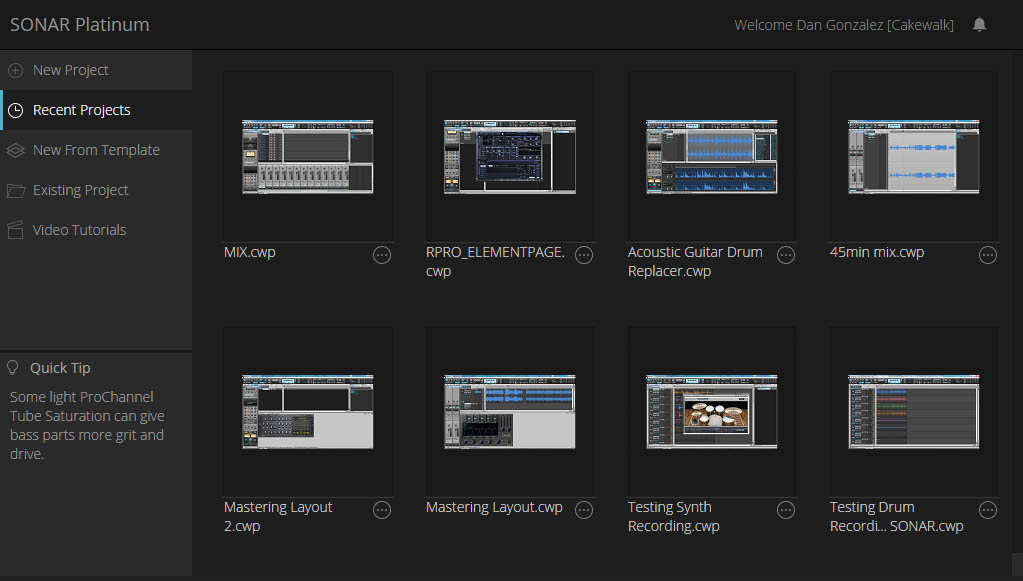Viewport: 1023px width, 581px height.
Task: Open options for Testing Synth Recording.cwp
Action: pos(786,510)
